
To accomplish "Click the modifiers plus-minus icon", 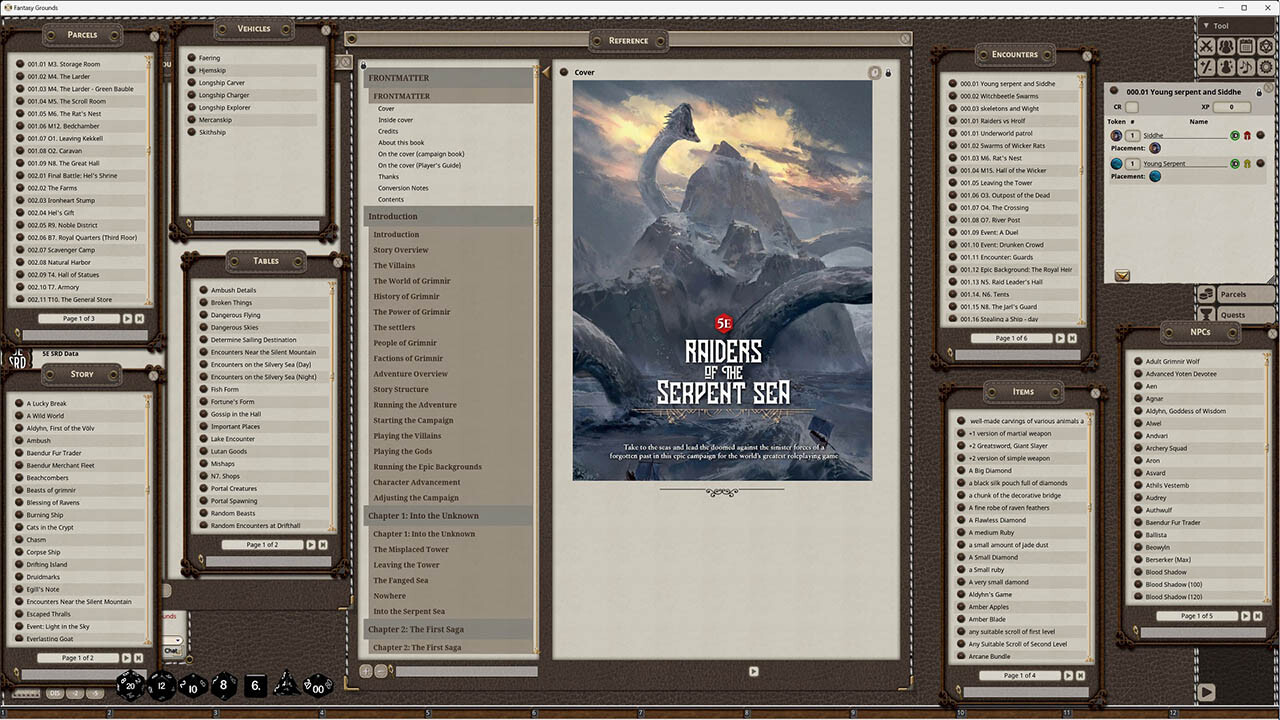I will 1207,67.
